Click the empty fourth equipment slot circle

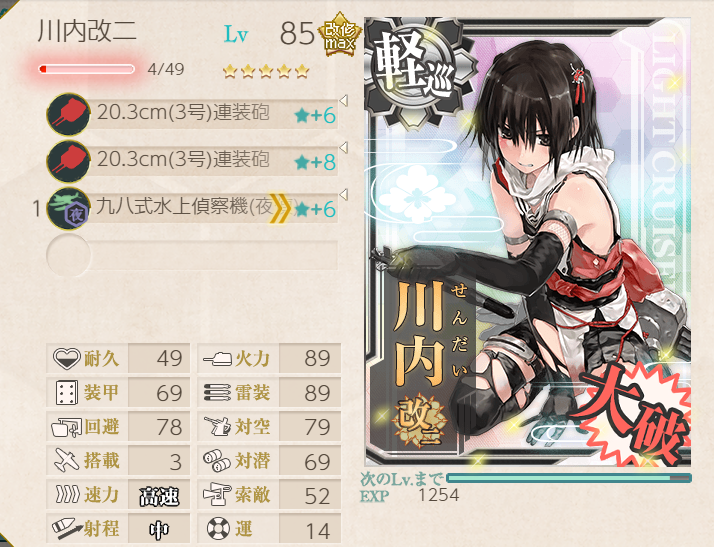click(68, 256)
